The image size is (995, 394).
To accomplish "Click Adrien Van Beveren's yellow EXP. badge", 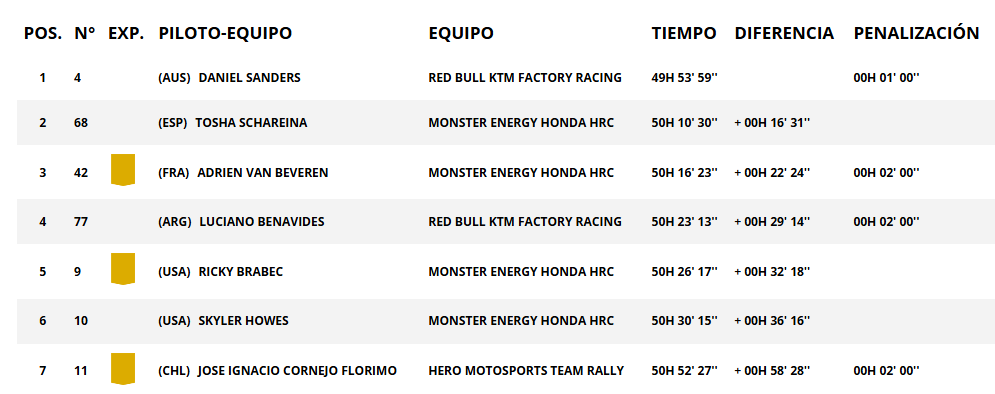I will 122,169.
